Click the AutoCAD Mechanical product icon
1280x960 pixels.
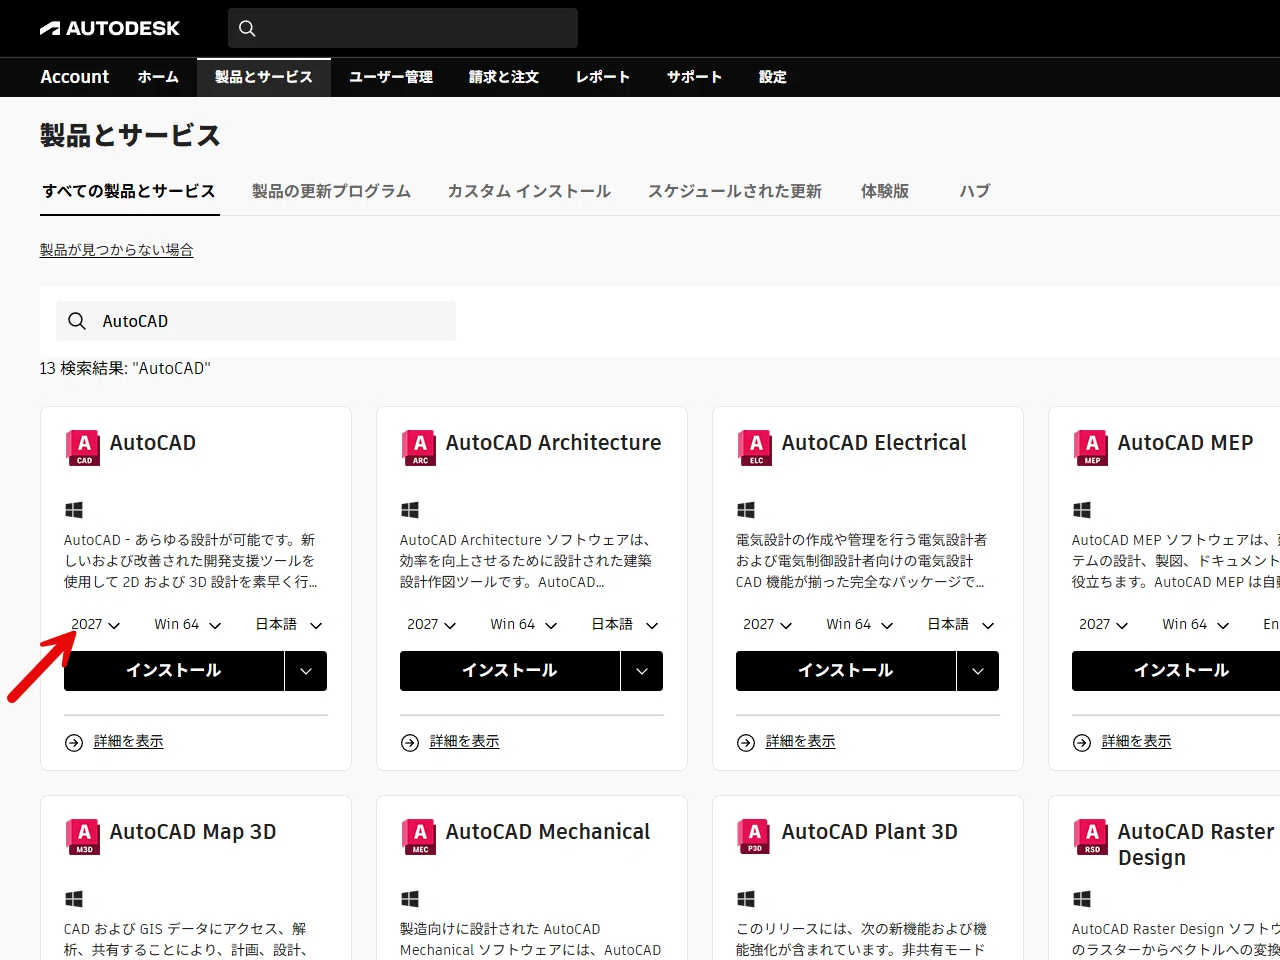[419, 837]
